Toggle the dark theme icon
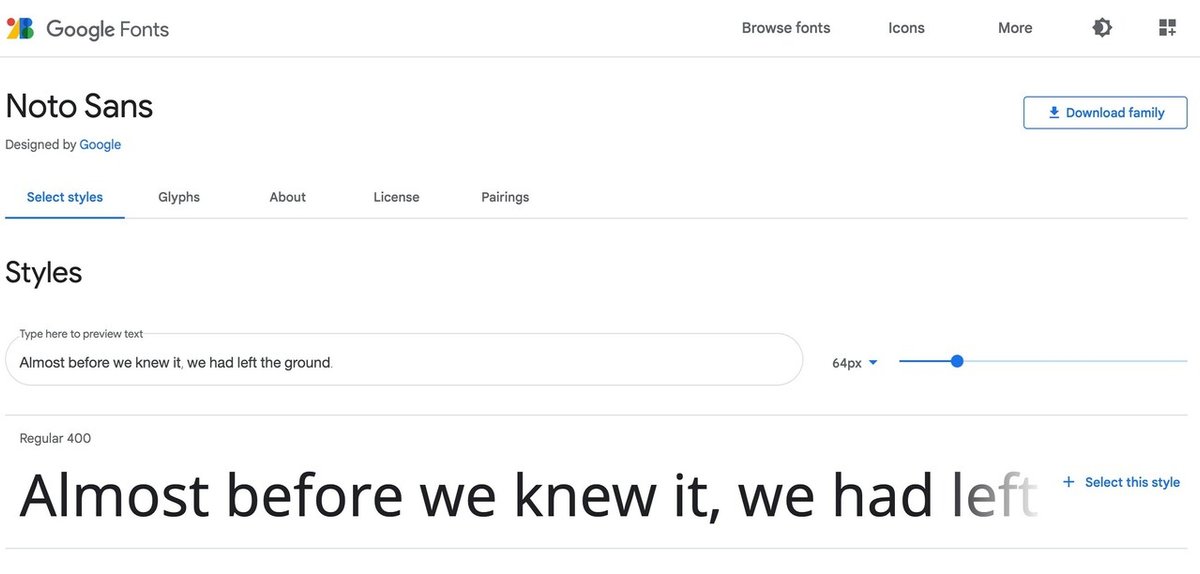 point(1102,28)
